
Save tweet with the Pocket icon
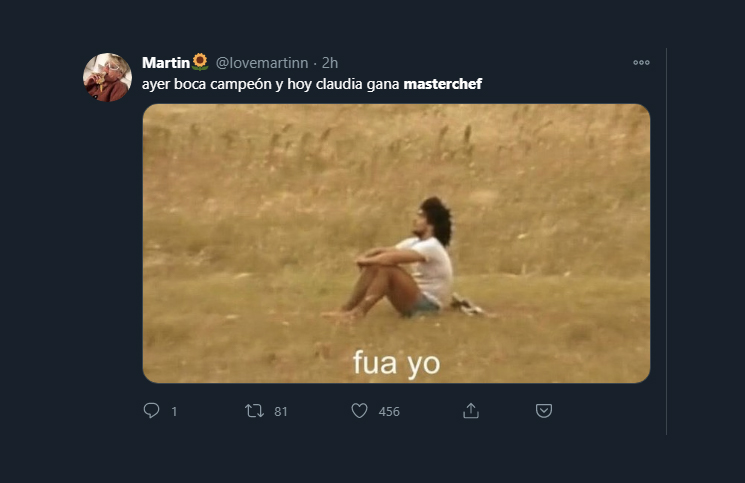(x=544, y=411)
